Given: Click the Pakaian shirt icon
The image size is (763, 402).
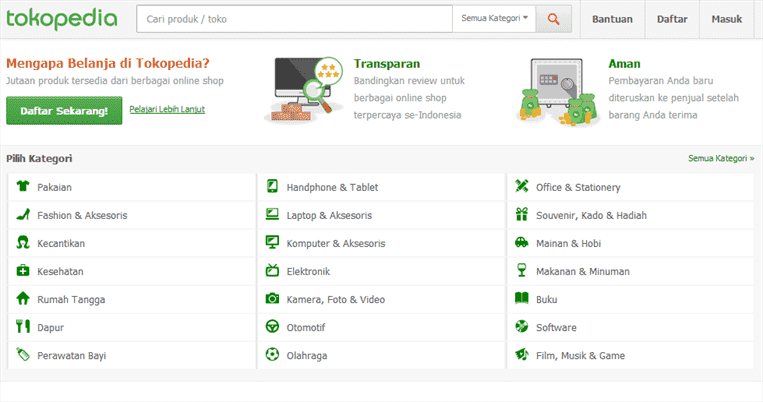Looking at the screenshot, I should pos(23,186).
